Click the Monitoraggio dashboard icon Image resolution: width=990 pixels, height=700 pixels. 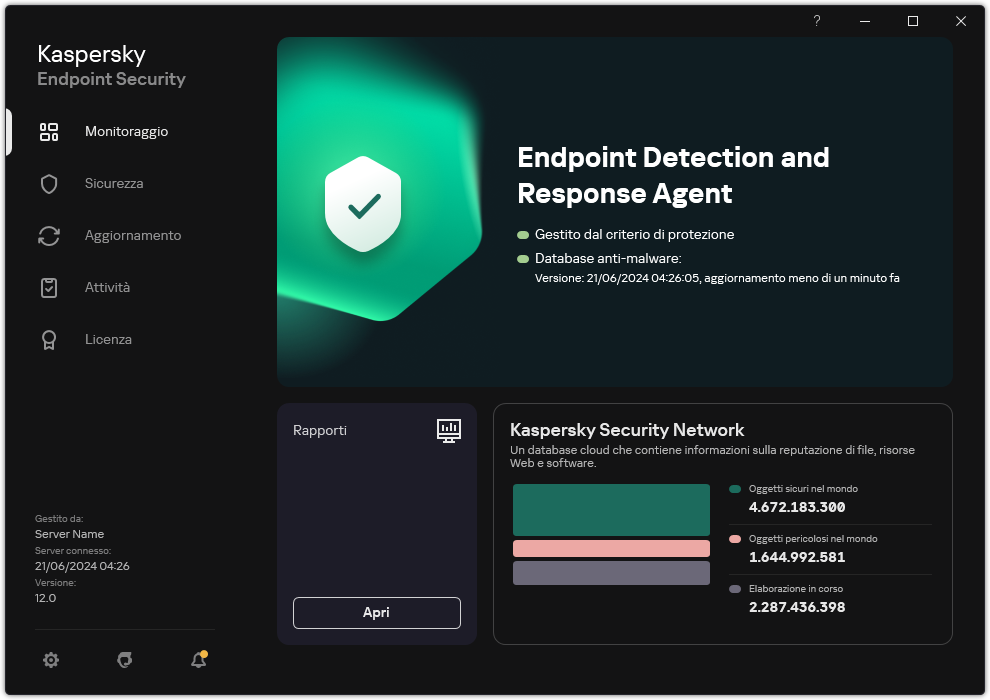pyautogui.click(x=49, y=132)
